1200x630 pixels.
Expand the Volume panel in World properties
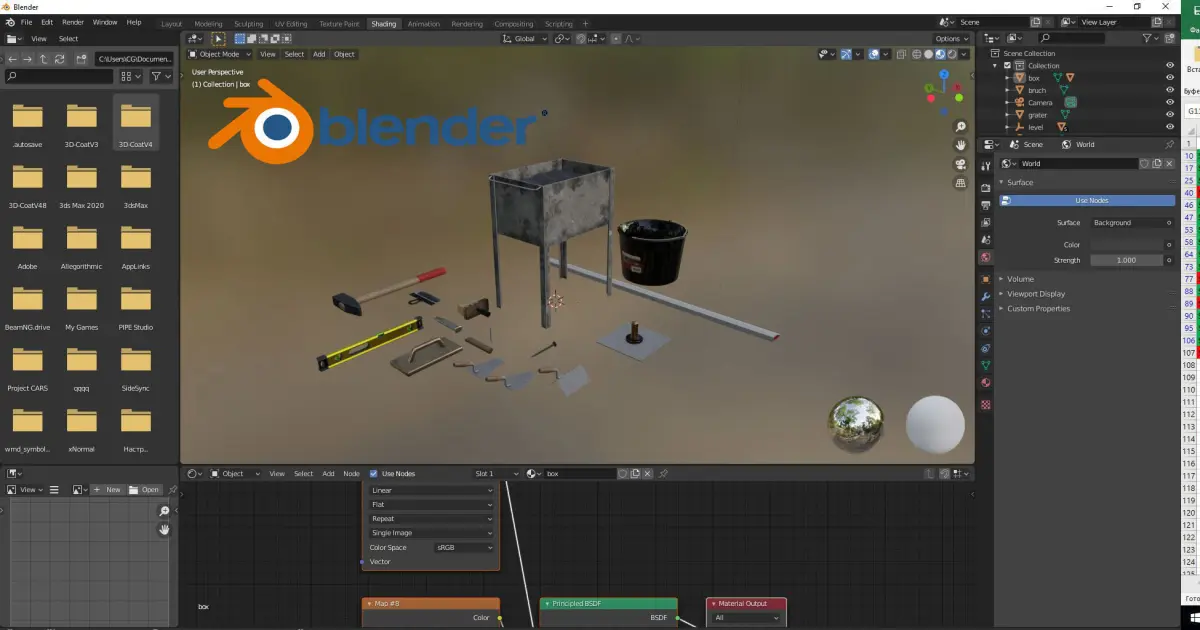(x=1021, y=279)
